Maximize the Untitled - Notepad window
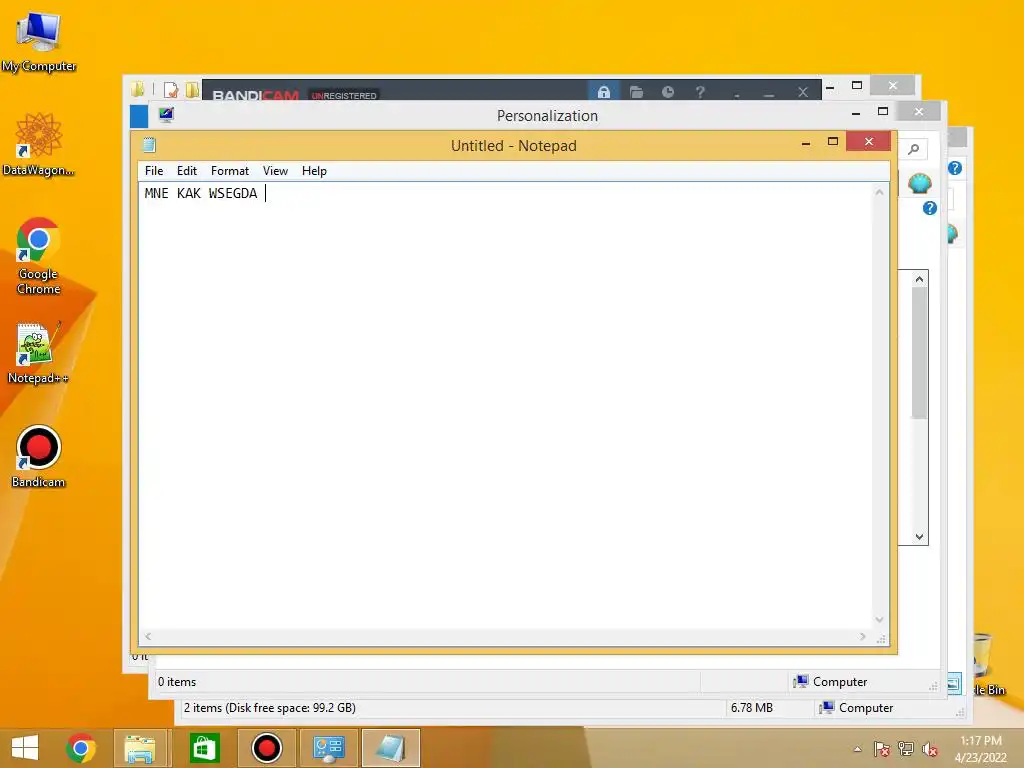This screenshot has width=1024, height=768. point(833,142)
